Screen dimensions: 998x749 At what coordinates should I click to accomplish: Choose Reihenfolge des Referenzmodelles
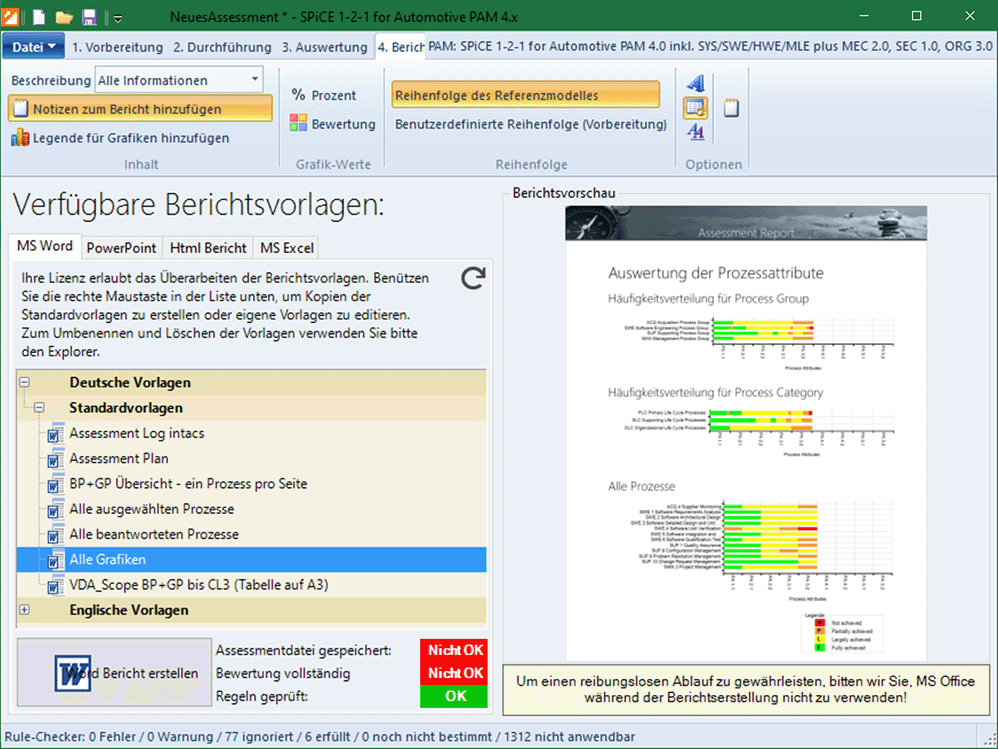(x=526, y=95)
